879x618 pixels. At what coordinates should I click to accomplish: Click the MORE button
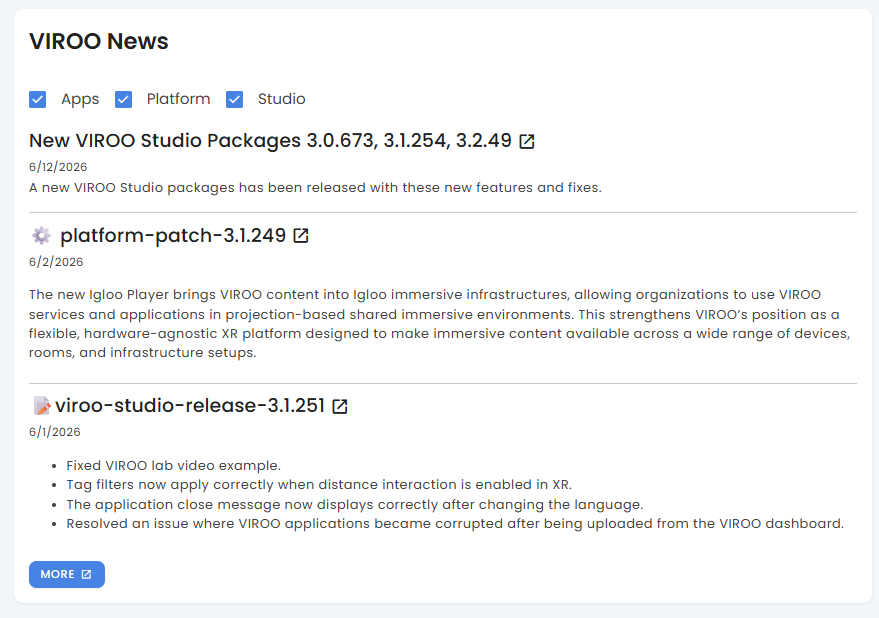(67, 574)
